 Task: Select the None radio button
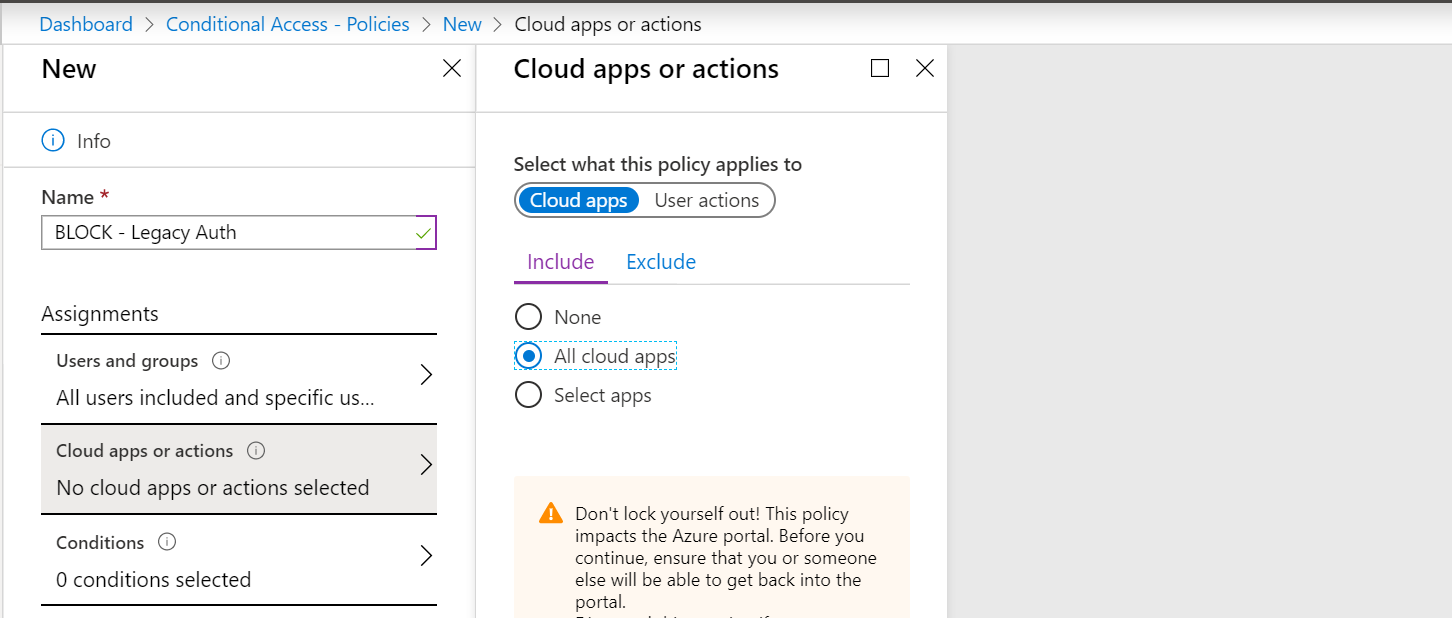[528, 317]
